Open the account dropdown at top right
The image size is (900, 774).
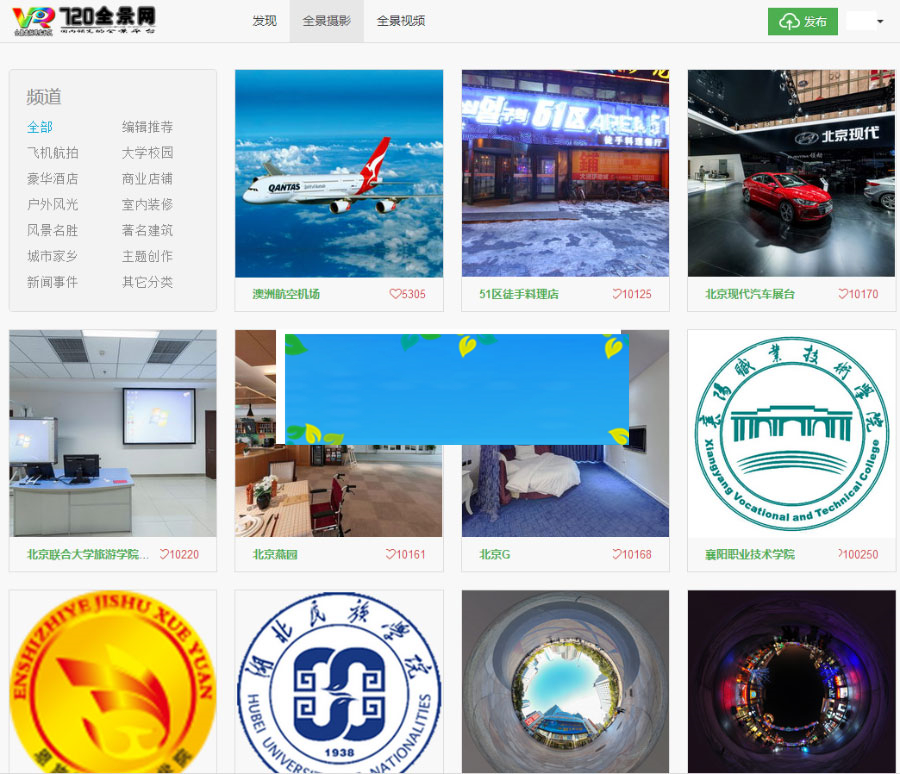[867, 20]
